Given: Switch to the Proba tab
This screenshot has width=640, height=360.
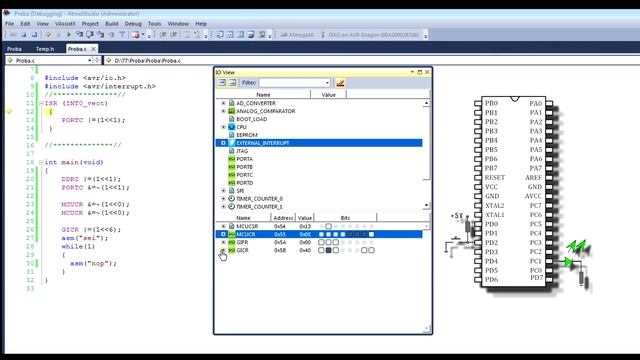Looking at the screenshot, I should 14,49.
